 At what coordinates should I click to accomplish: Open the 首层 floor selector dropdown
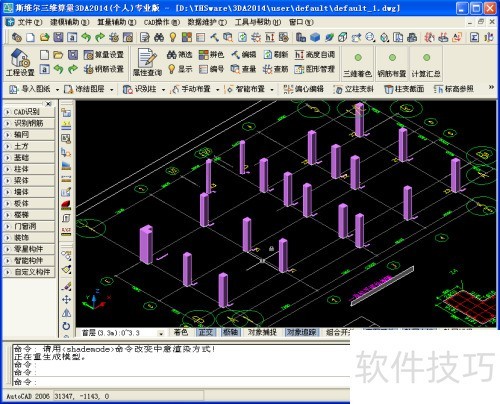point(123,333)
